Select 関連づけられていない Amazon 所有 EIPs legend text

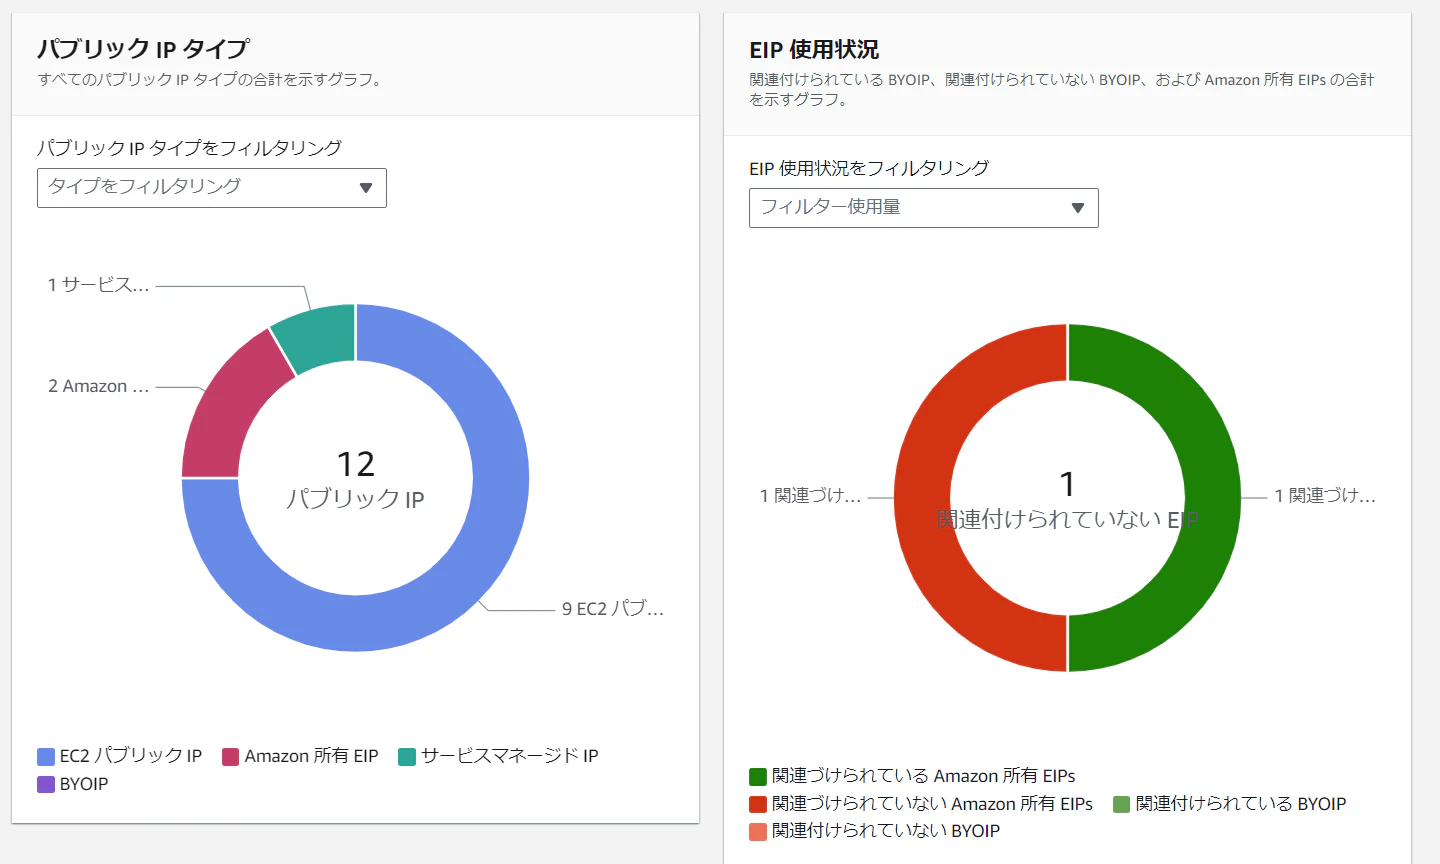point(933,804)
